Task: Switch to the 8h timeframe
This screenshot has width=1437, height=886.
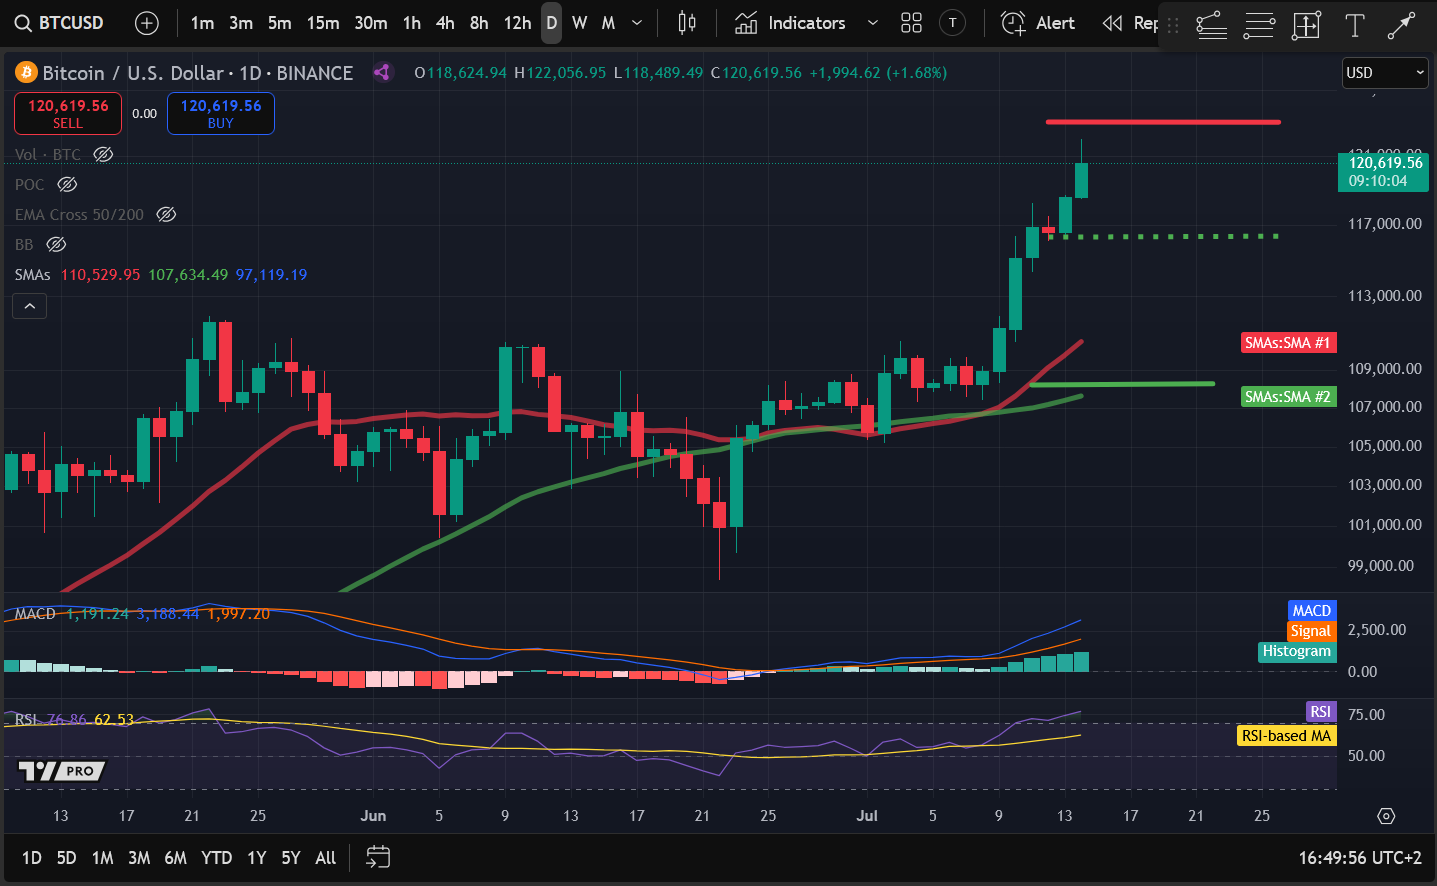Action: click(x=479, y=23)
